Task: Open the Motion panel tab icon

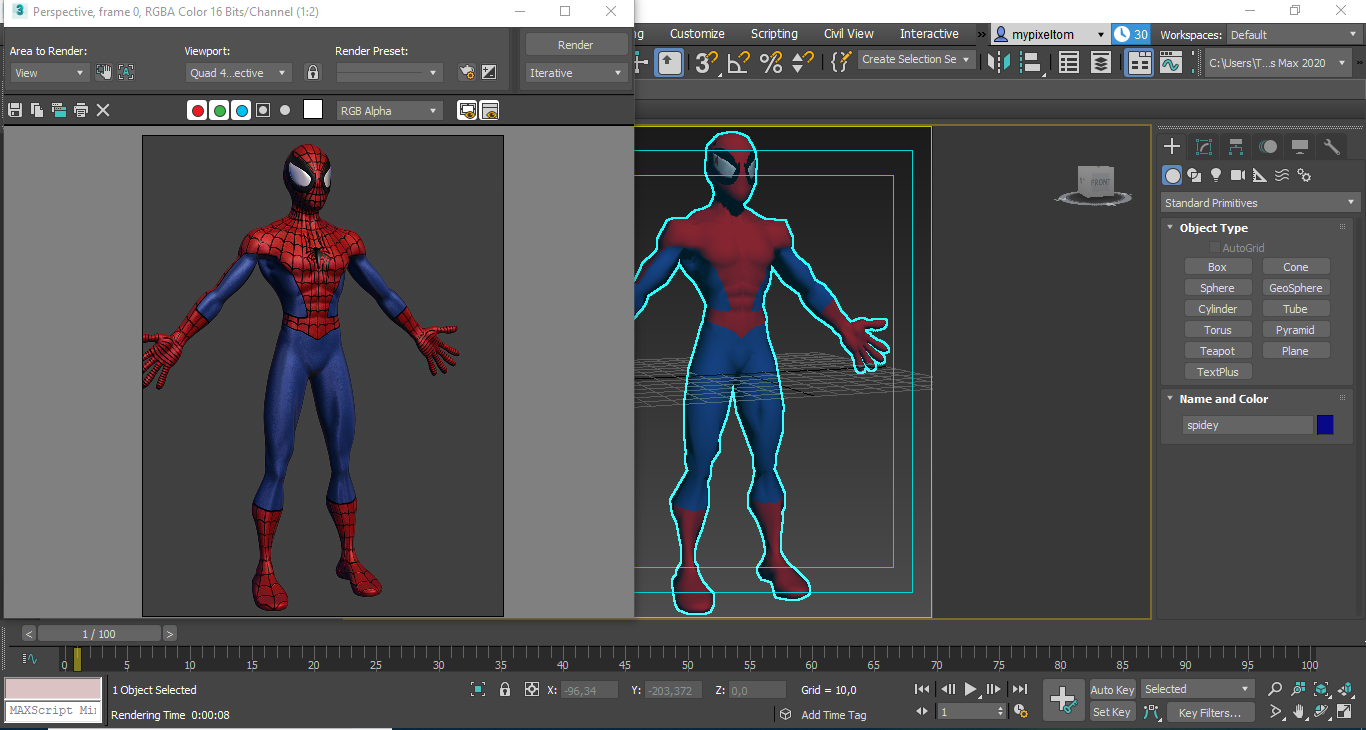Action: point(1268,147)
